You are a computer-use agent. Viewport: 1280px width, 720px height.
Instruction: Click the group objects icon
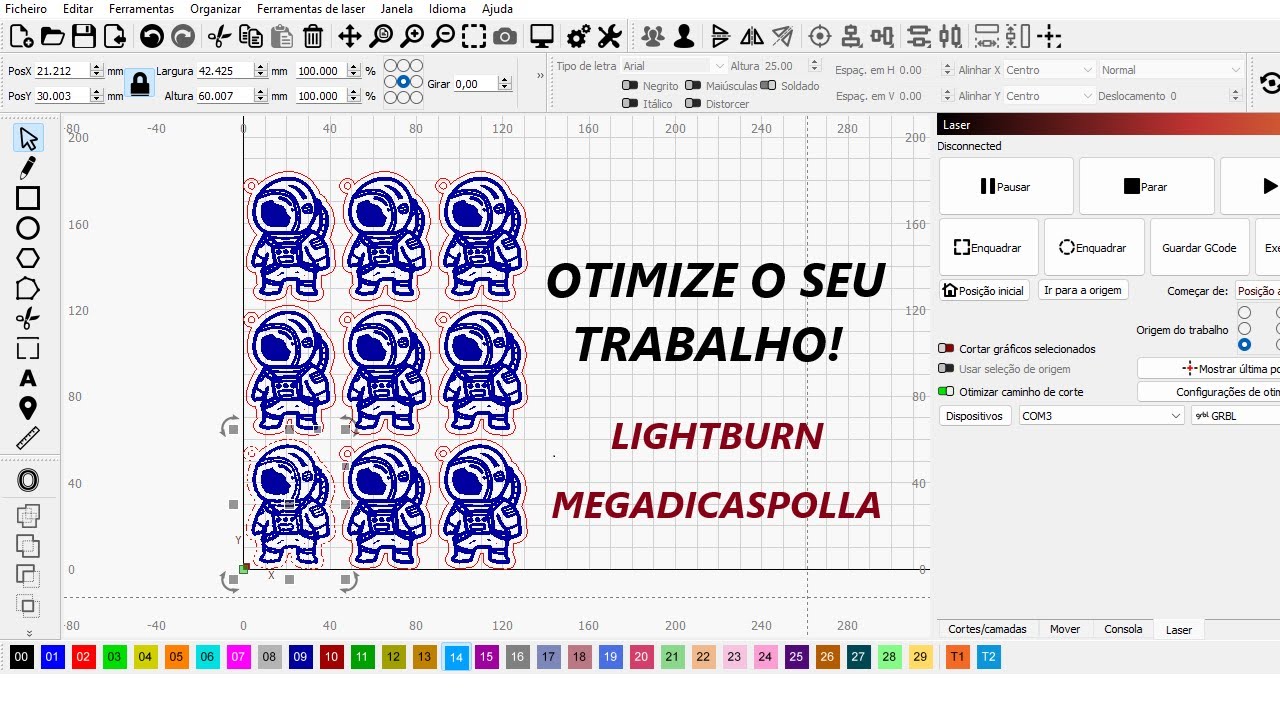653,37
